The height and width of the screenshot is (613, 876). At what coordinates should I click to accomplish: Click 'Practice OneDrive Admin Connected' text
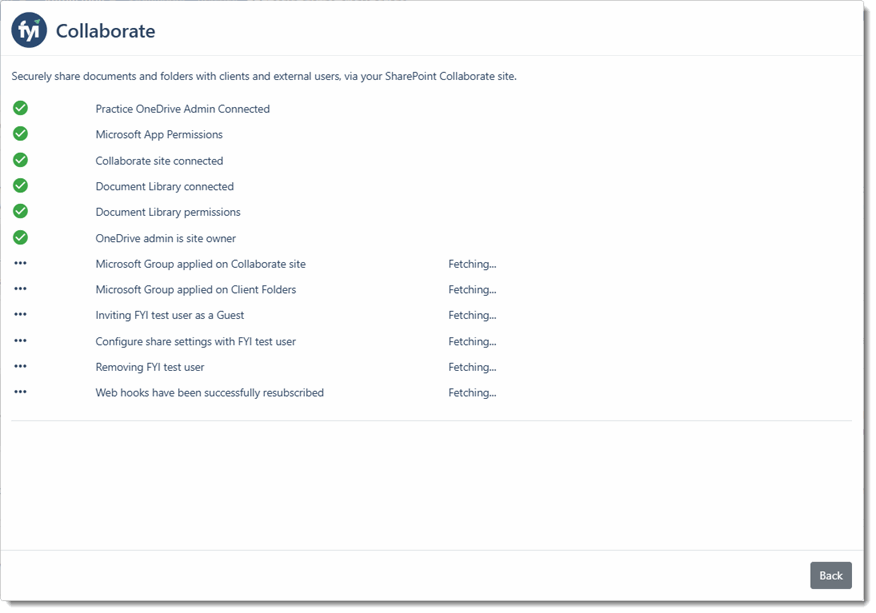[x=183, y=109]
